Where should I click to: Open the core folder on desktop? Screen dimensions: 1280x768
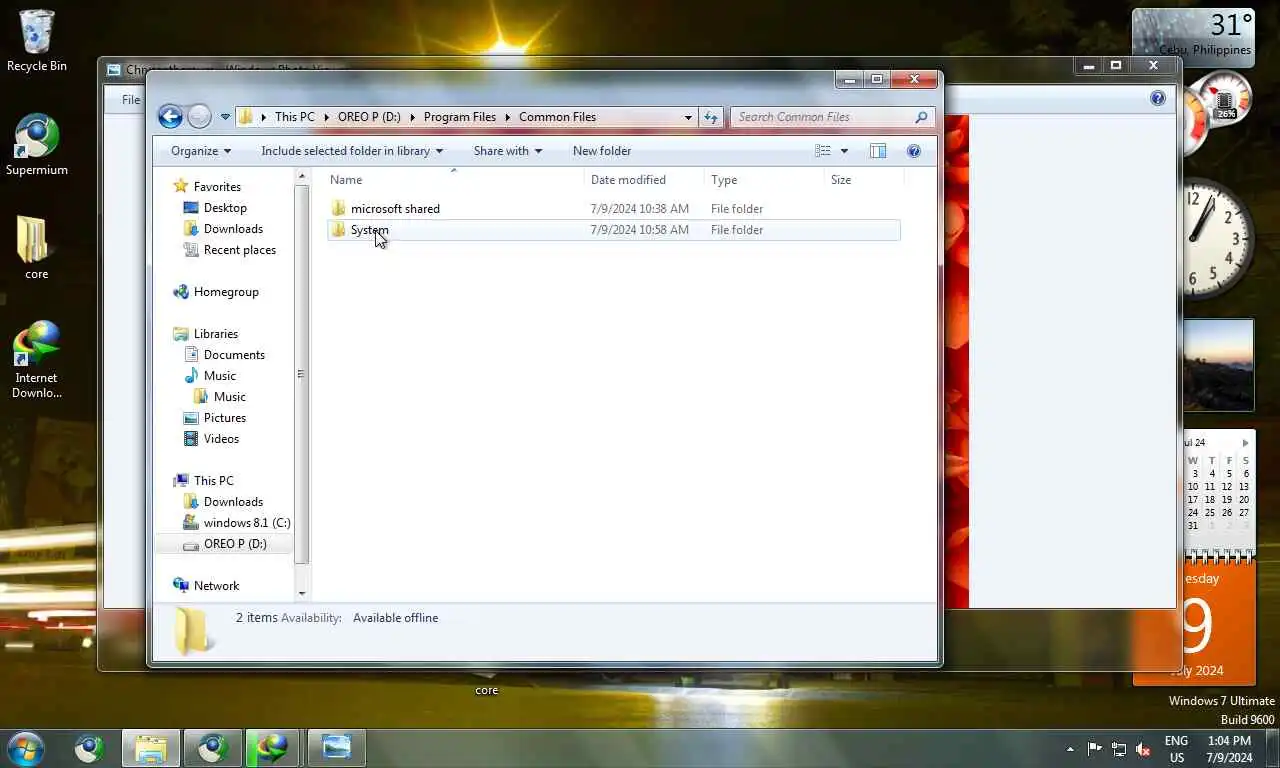coord(37,248)
